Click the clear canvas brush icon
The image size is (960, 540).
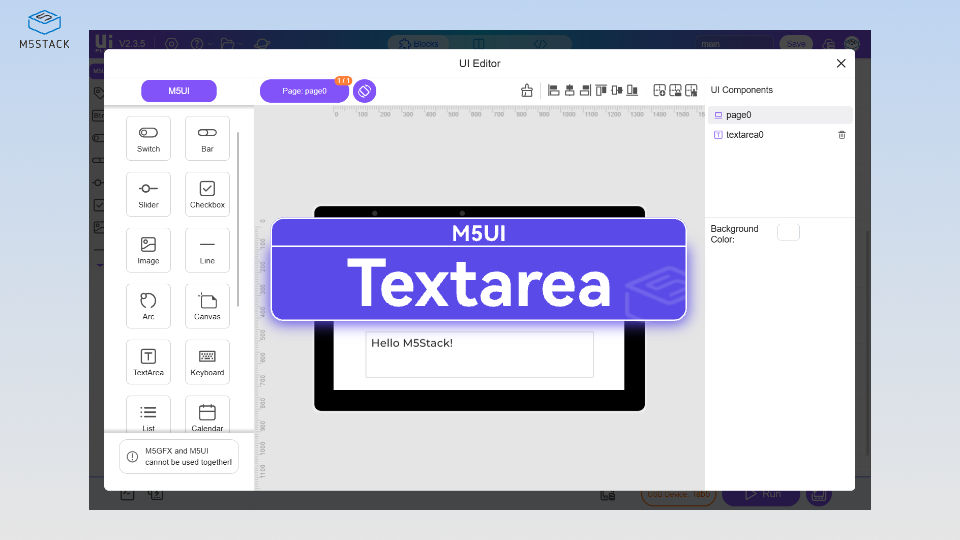(x=527, y=91)
